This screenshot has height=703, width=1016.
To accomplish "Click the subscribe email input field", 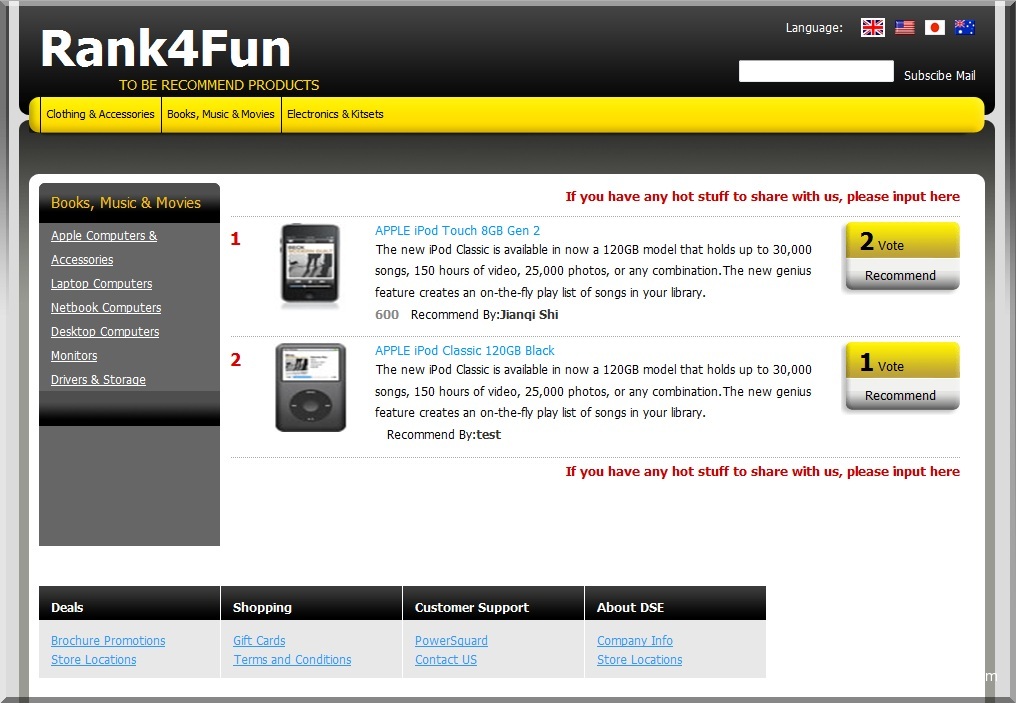I will pos(815,72).
